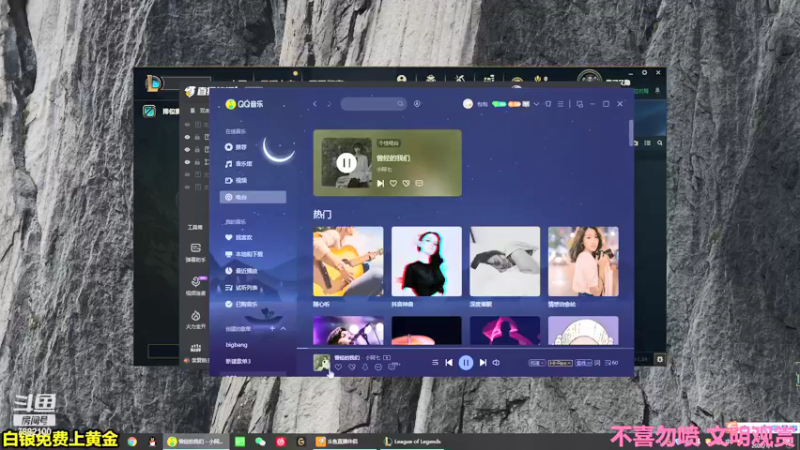Viewport: 800px width, 450px height.
Task: Play the previous track
Action: (x=449, y=363)
